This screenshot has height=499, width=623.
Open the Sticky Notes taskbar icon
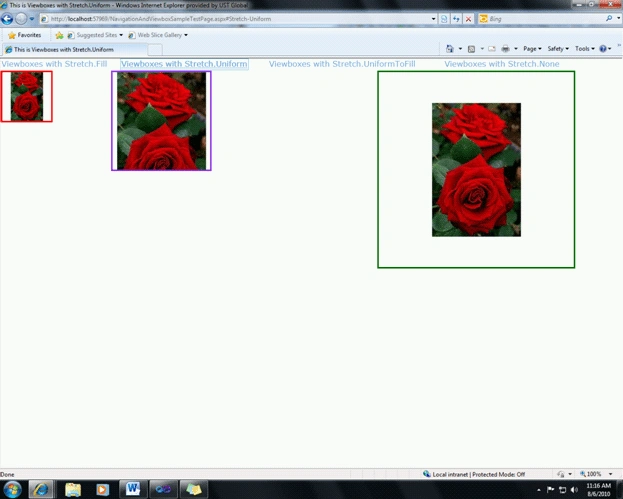pos(193,489)
